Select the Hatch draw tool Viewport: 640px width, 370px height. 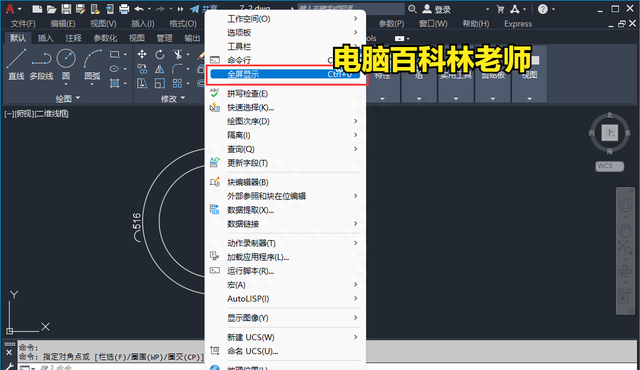pyautogui.click(x=114, y=83)
